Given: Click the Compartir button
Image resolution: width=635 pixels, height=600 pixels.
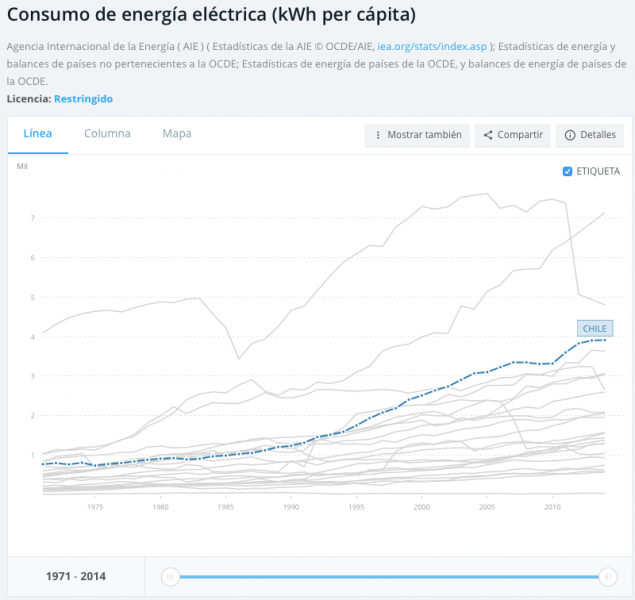Looking at the screenshot, I should pos(513,135).
